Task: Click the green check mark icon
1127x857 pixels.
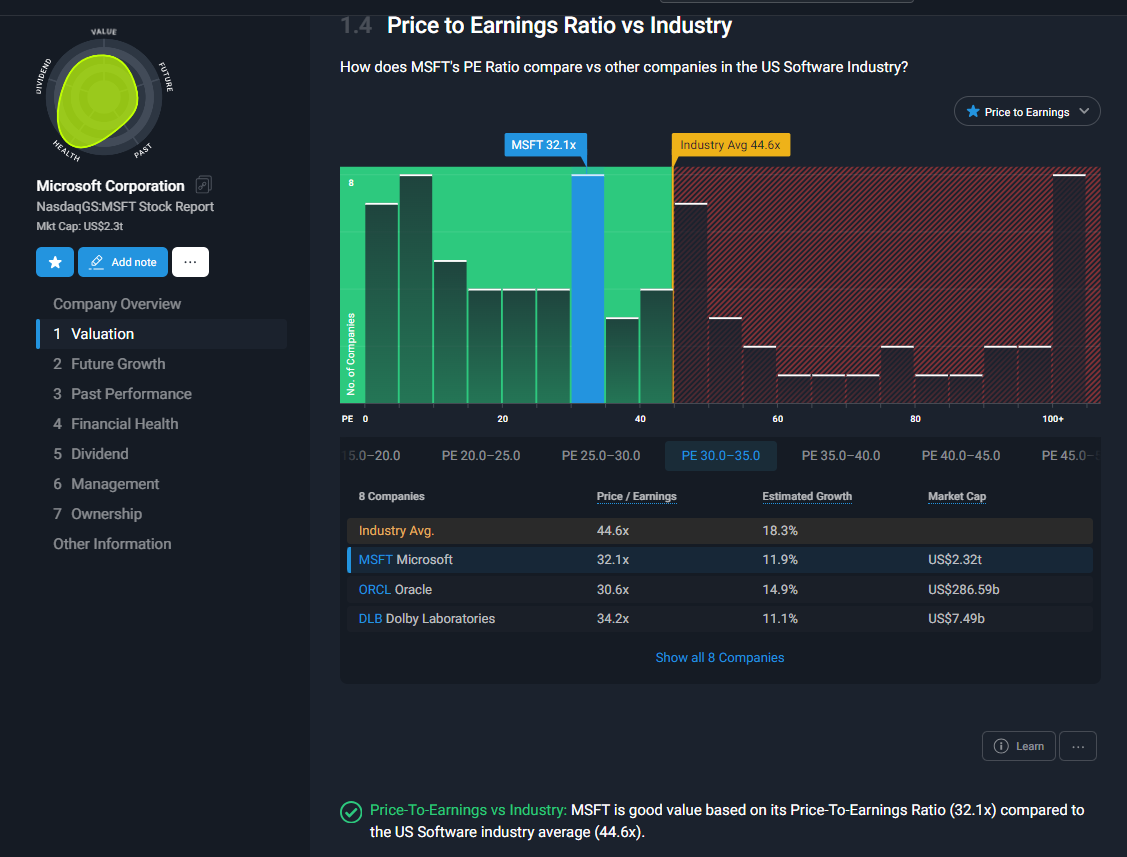Action: pyautogui.click(x=351, y=812)
